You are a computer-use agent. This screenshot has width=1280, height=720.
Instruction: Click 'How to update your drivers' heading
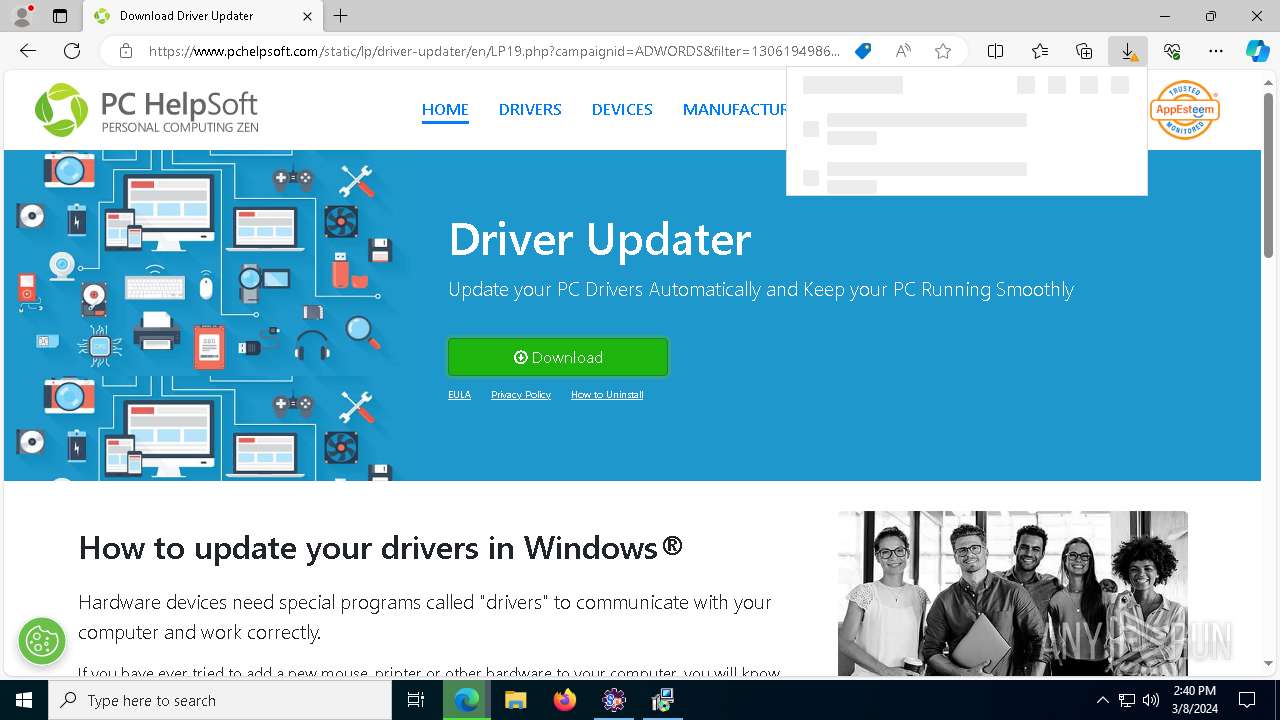[381, 548]
